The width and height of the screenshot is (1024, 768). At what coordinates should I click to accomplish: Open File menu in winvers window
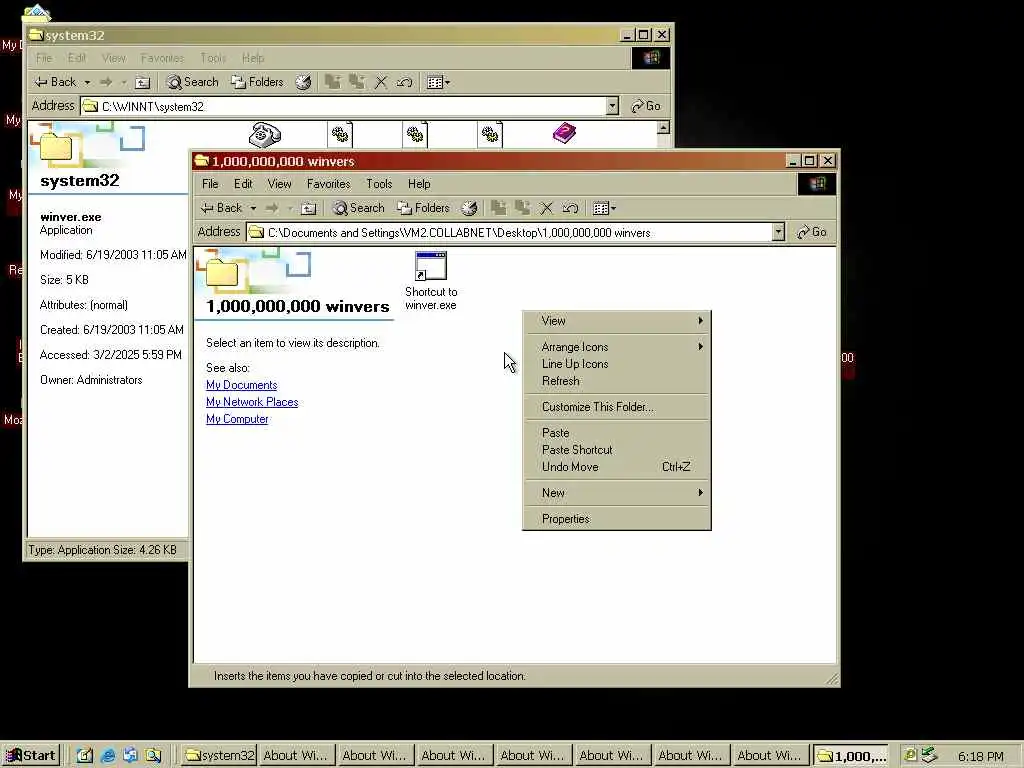coord(210,184)
